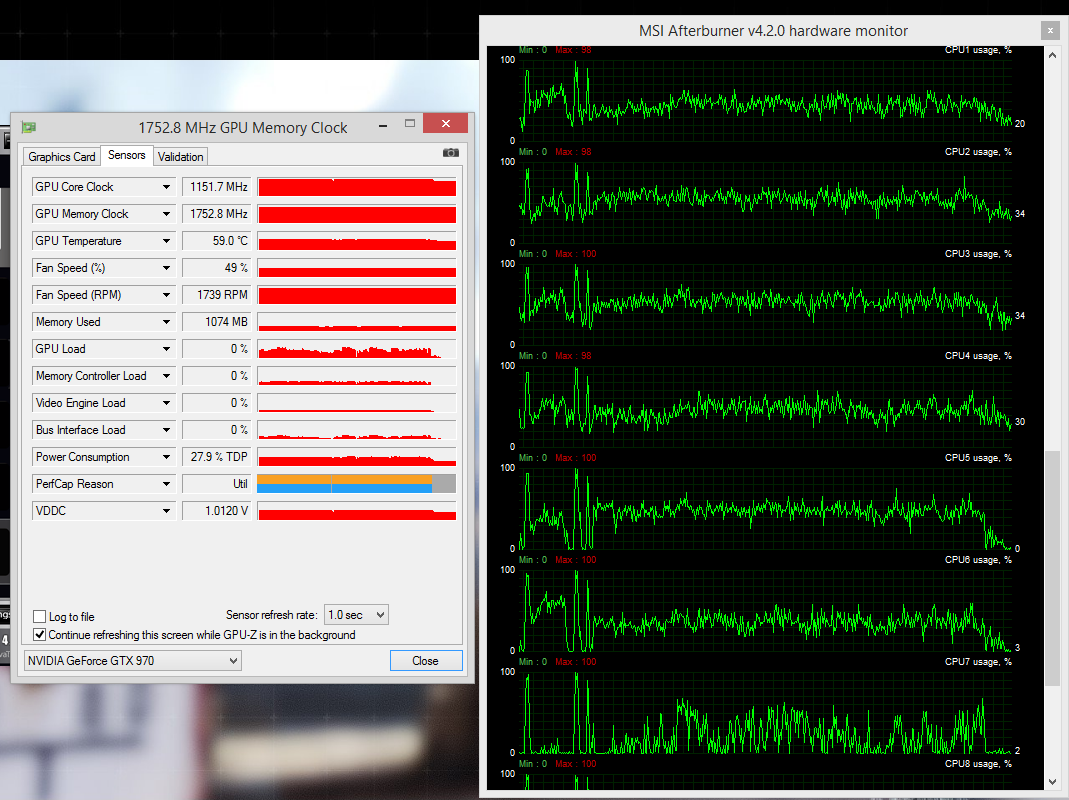Click the CPU6 usage graph in Afterburner
Image resolution: width=1069 pixels, height=800 pixels.
[x=766, y=610]
